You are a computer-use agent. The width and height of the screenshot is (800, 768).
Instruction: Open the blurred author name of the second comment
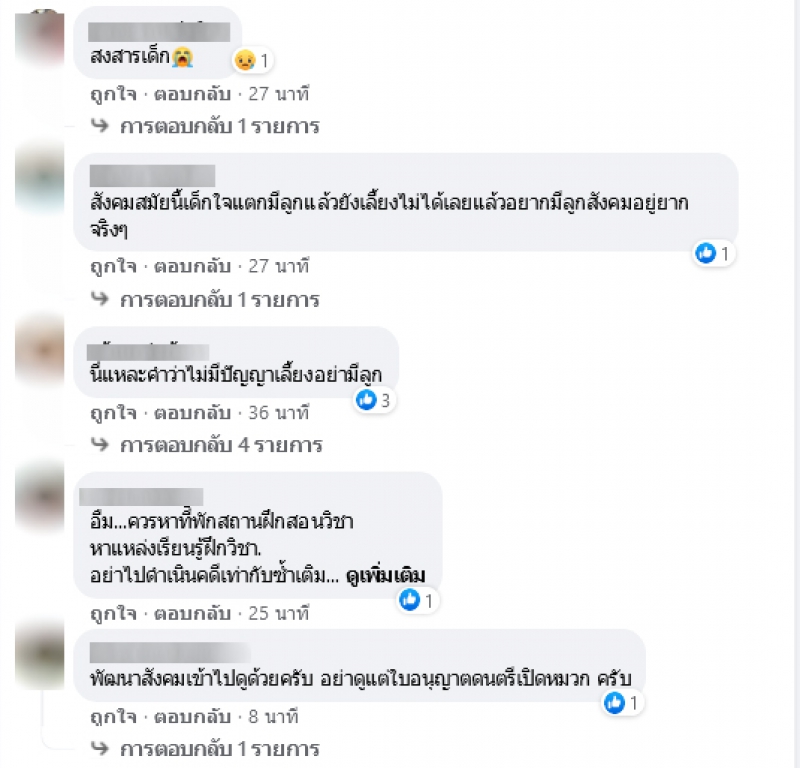(152, 176)
